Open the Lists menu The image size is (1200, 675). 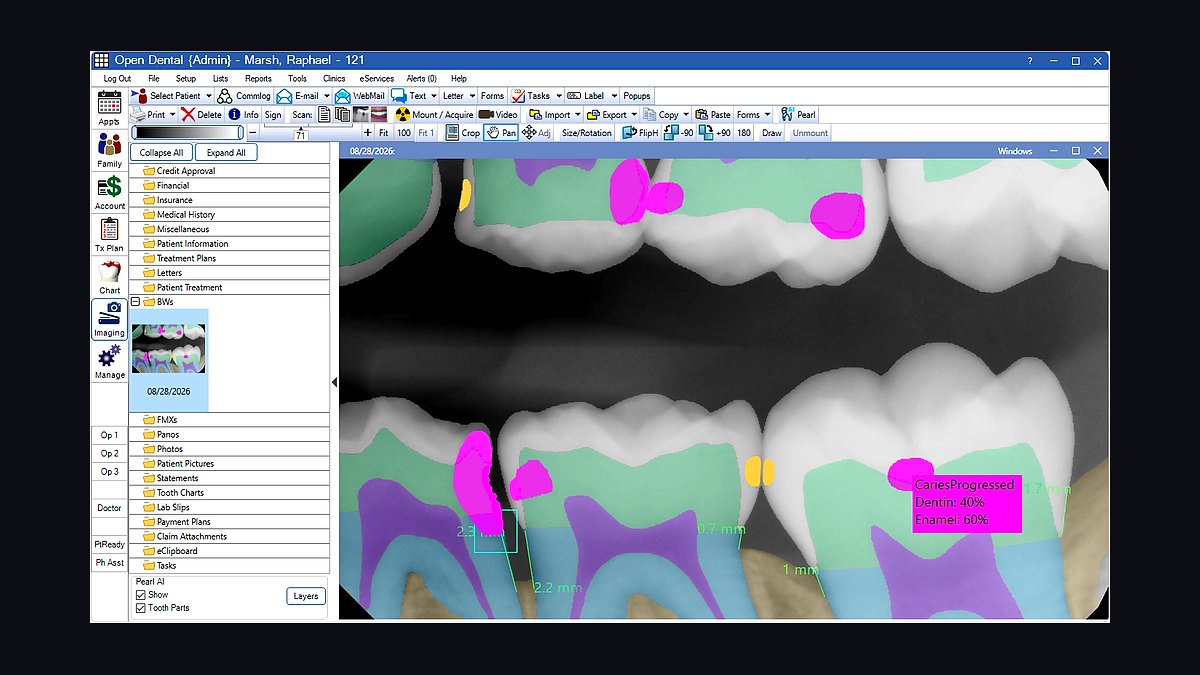220,78
